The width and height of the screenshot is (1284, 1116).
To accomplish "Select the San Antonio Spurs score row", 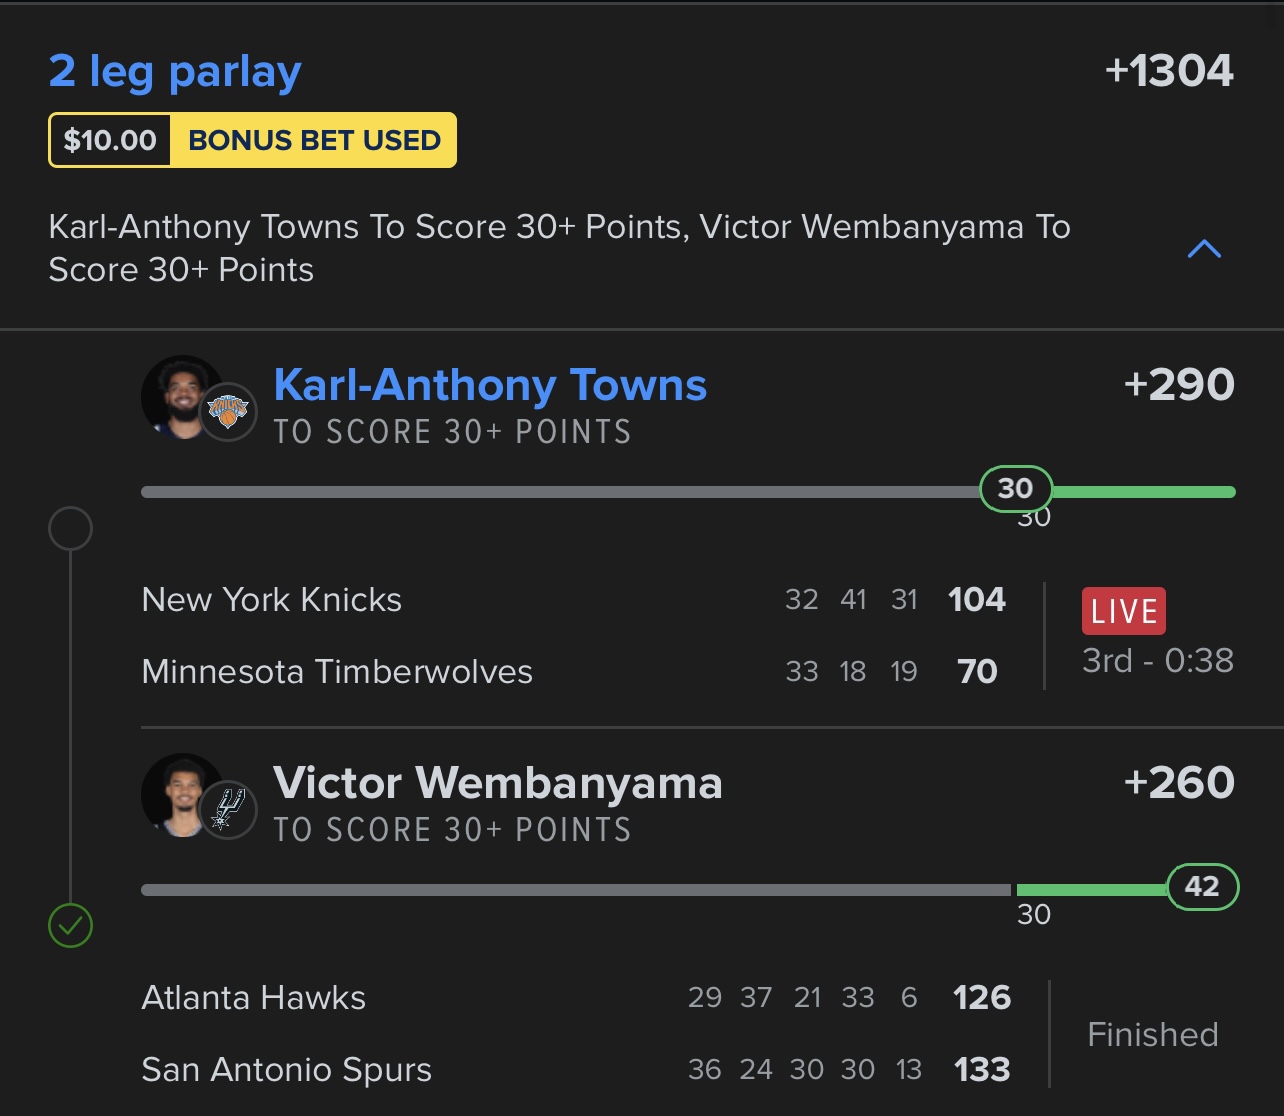I will 575,1070.
